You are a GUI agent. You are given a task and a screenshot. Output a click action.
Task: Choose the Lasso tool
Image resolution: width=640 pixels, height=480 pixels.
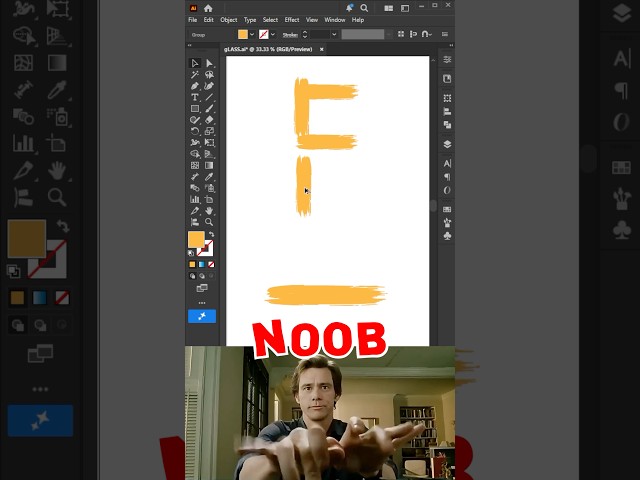[x=209, y=75]
